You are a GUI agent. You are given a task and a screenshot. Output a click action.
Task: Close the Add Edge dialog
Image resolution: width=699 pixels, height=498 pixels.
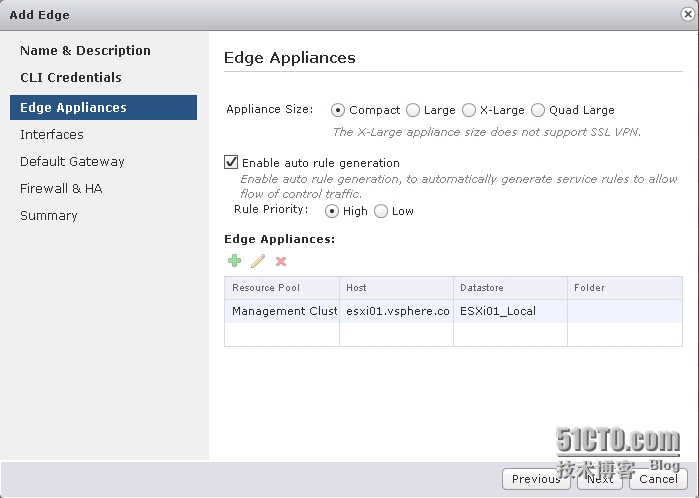(688, 14)
